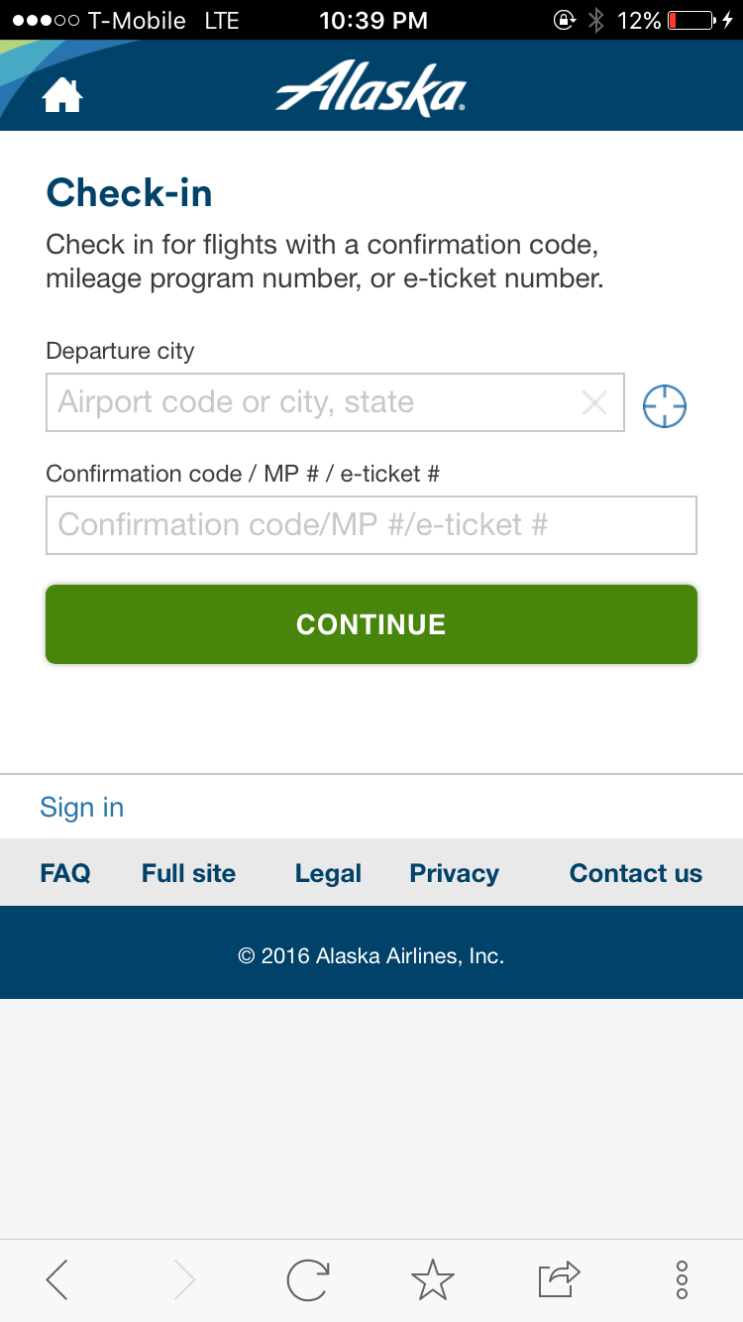Image resolution: width=743 pixels, height=1322 pixels.
Task: Open the three-dot browser menu
Action: (682, 1280)
